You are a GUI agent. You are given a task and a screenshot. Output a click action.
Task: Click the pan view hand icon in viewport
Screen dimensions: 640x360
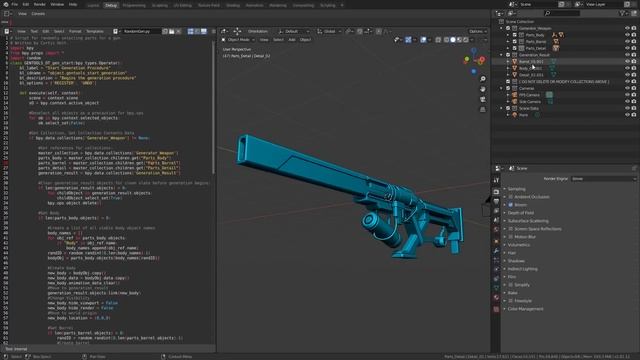(x=483, y=89)
